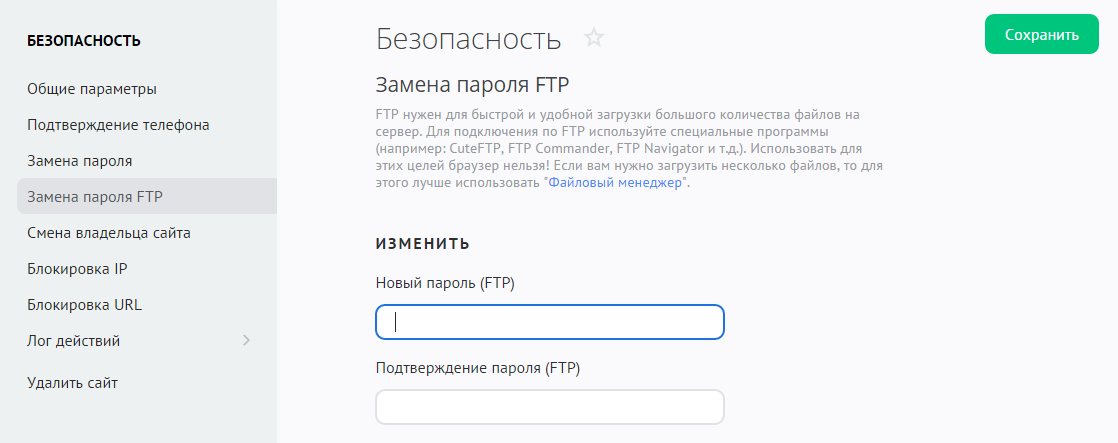Expand the Лог действий chevron arrow
Viewport: 1118px width, 443px height.
pos(246,341)
